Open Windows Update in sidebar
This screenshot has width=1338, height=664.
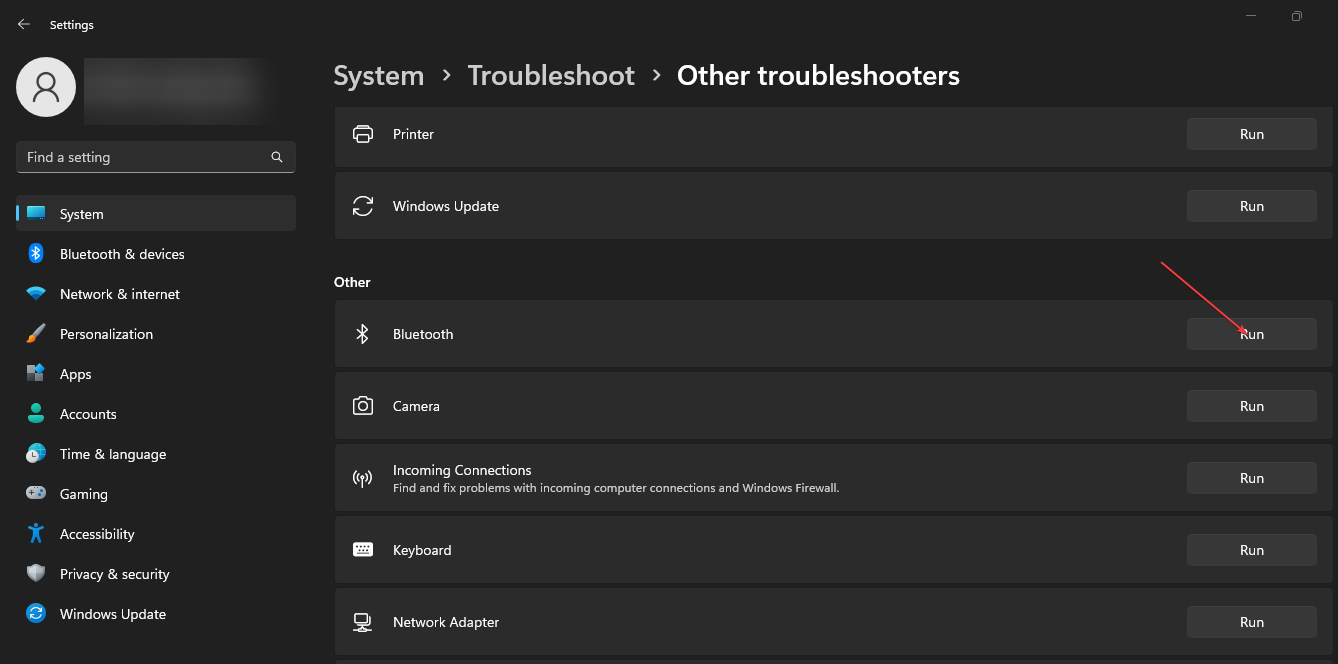pyautogui.click(x=156, y=614)
